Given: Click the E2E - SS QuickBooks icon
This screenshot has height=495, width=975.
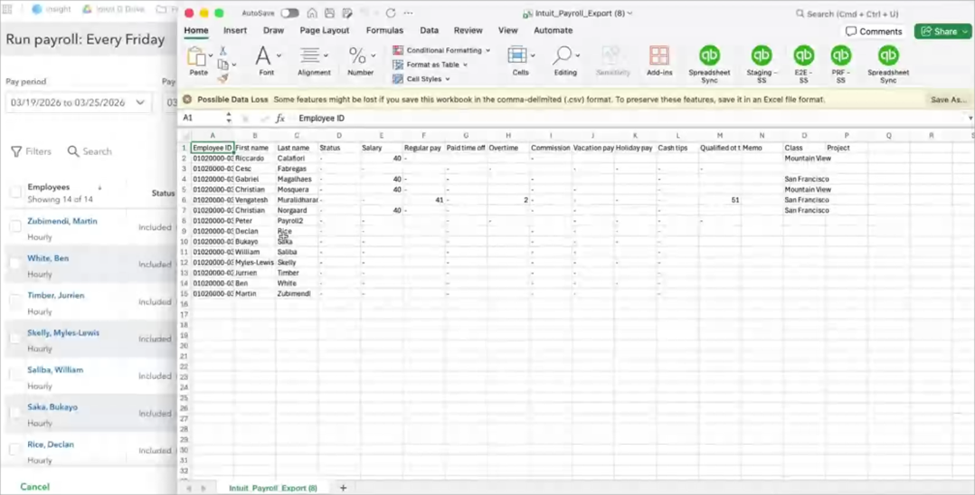Looking at the screenshot, I should pos(803,56).
